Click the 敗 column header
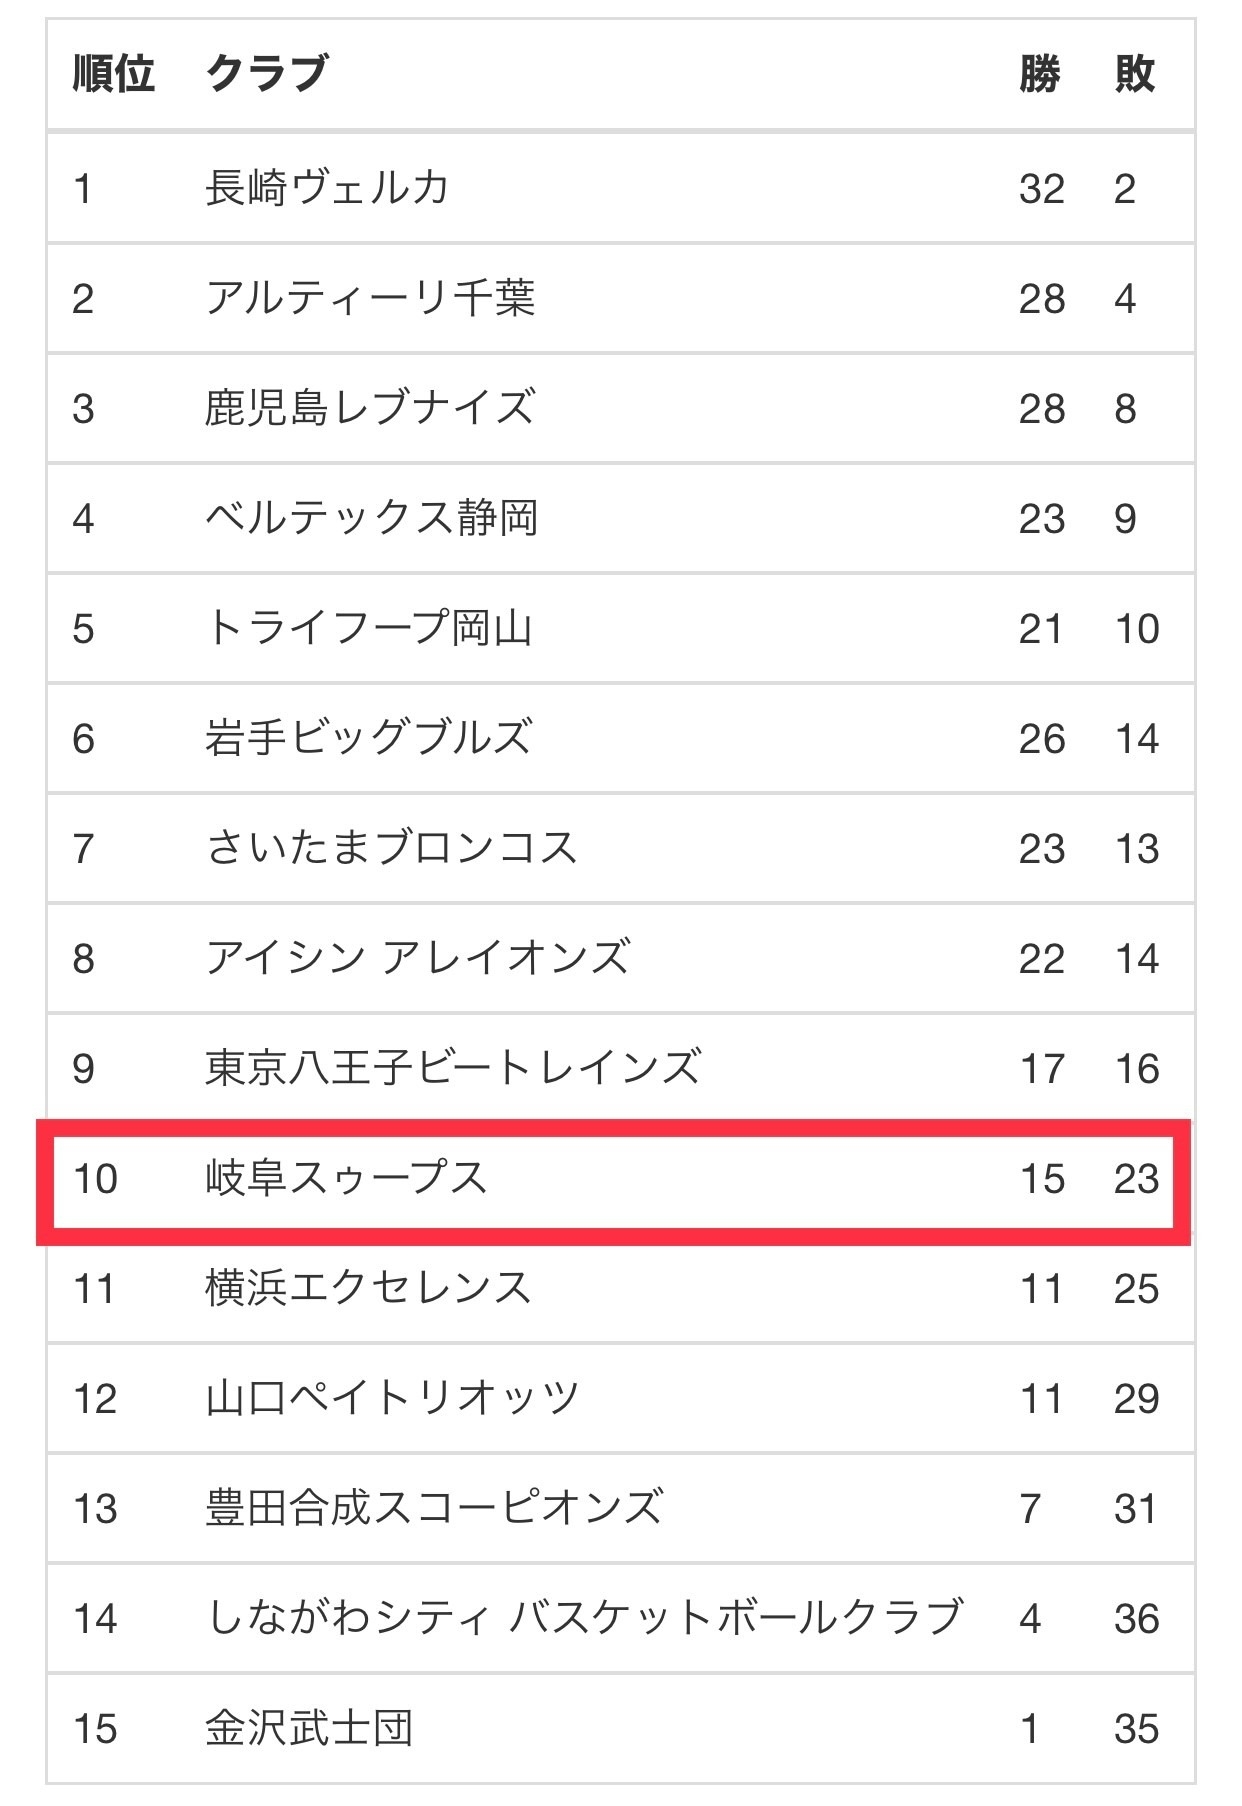 point(1135,74)
